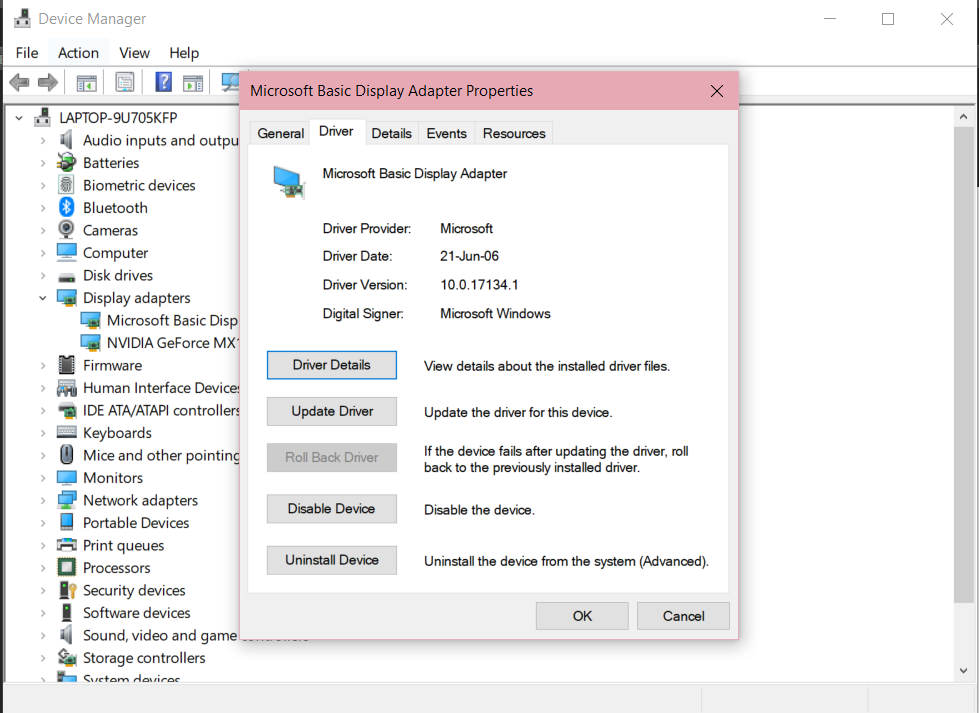Select the Print queues printer icon
This screenshot has width=979, height=713.
66,544
